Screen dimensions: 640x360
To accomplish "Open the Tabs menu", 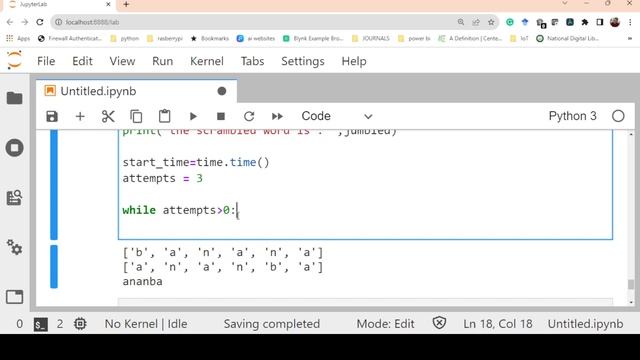I will click(252, 61).
